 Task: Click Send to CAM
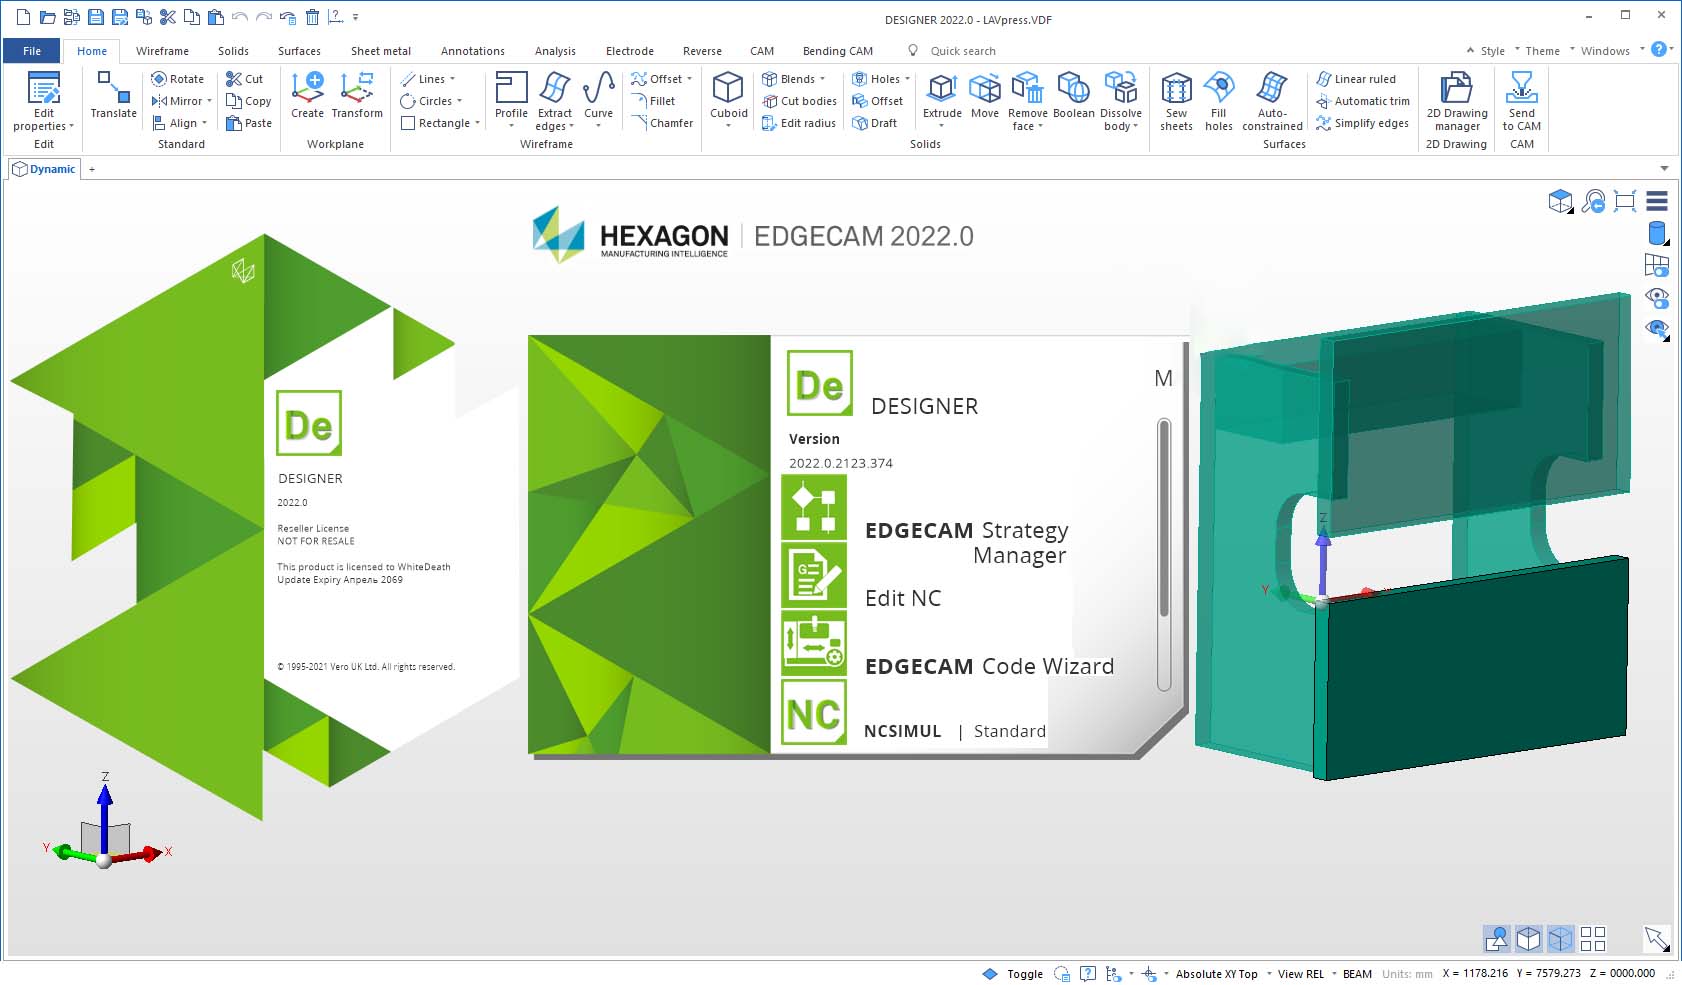pyautogui.click(x=1521, y=100)
